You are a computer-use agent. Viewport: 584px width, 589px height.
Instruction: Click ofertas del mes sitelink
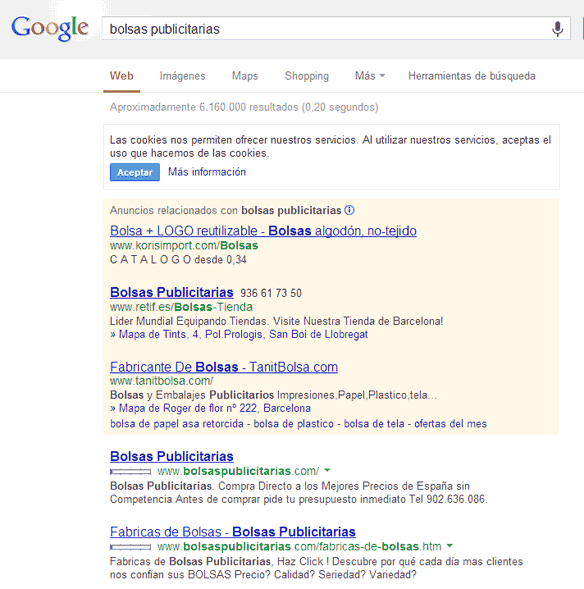tap(450, 424)
